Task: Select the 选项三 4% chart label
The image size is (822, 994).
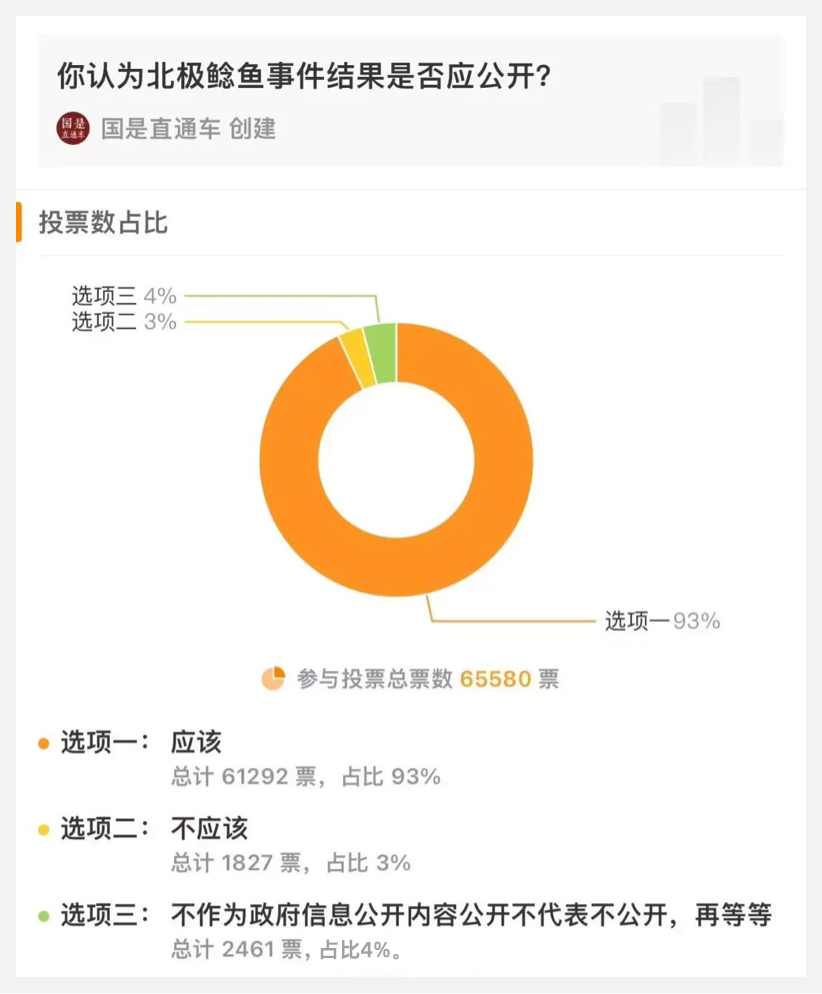Action: 124,296
